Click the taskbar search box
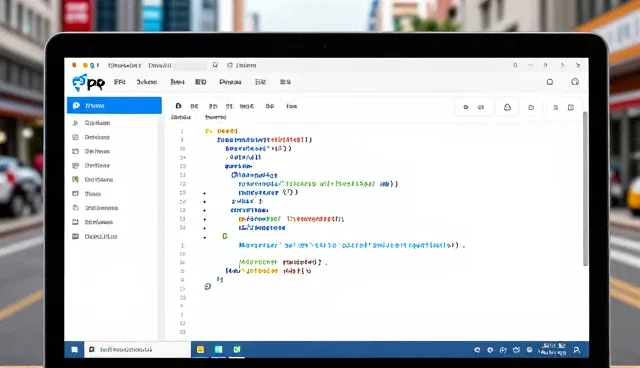Screen dimensions: 640x368 [x=137, y=350]
